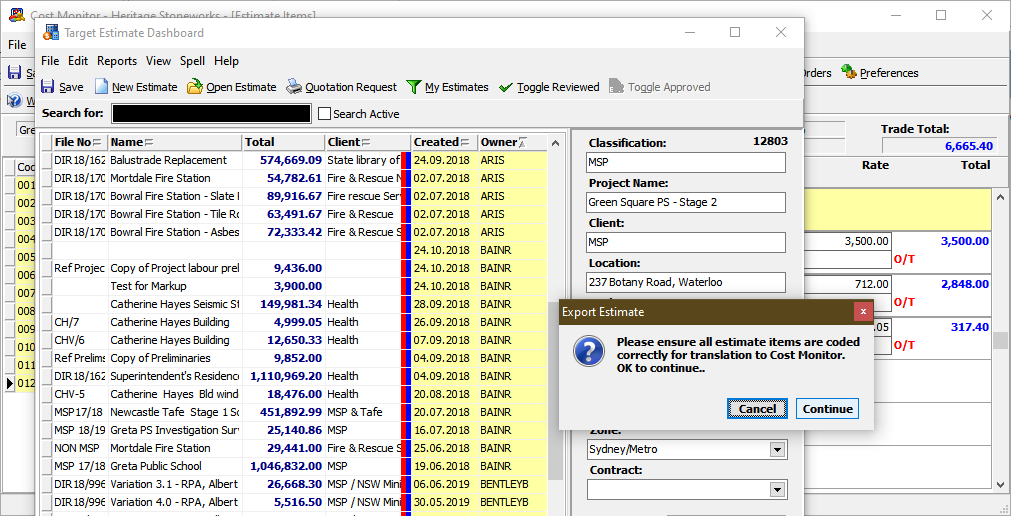The height and width of the screenshot is (516, 1011).
Task: Click the Open Estimate folder icon
Action: [x=195, y=87]
